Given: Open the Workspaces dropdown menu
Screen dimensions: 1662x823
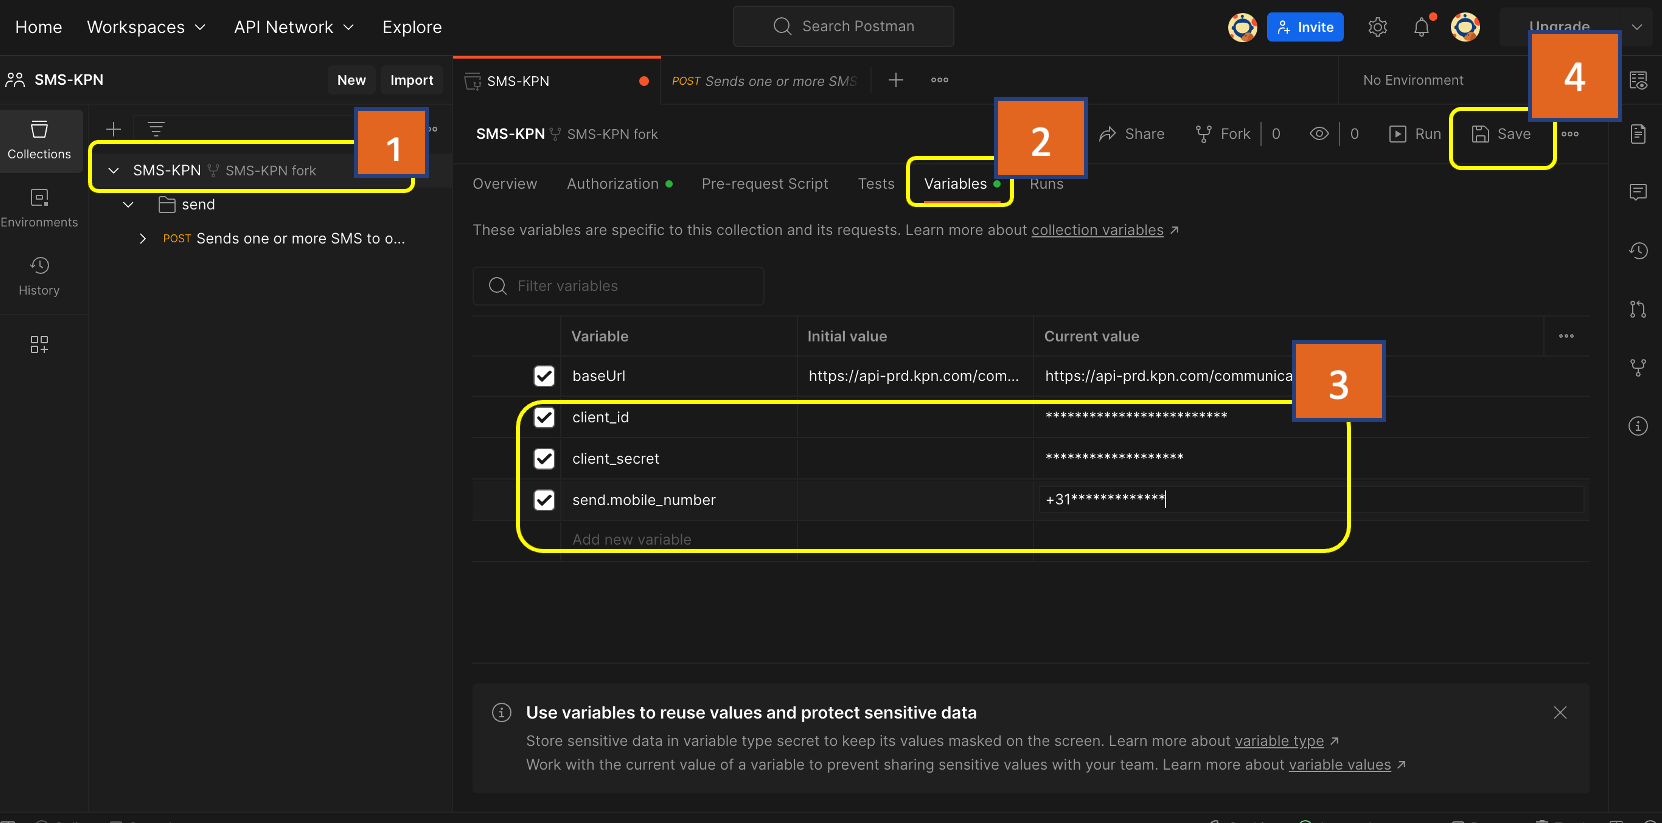Looking at the screenshot, I should [146, 27].
